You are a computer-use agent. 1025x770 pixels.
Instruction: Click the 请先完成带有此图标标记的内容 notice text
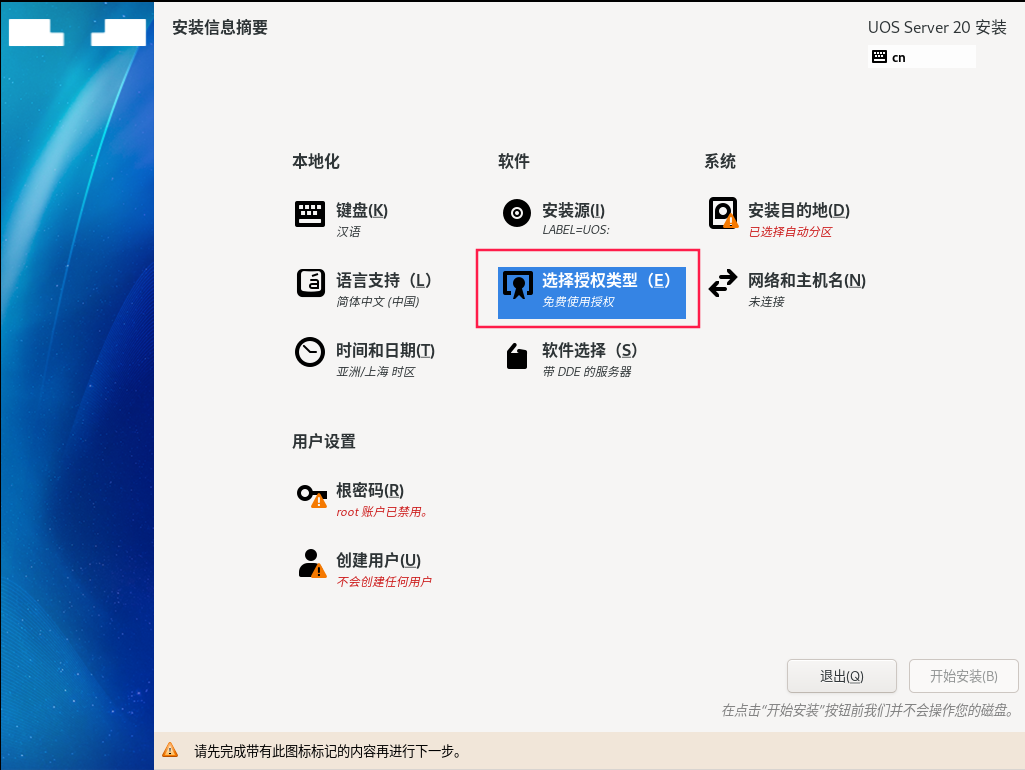[x=328, y=751]
